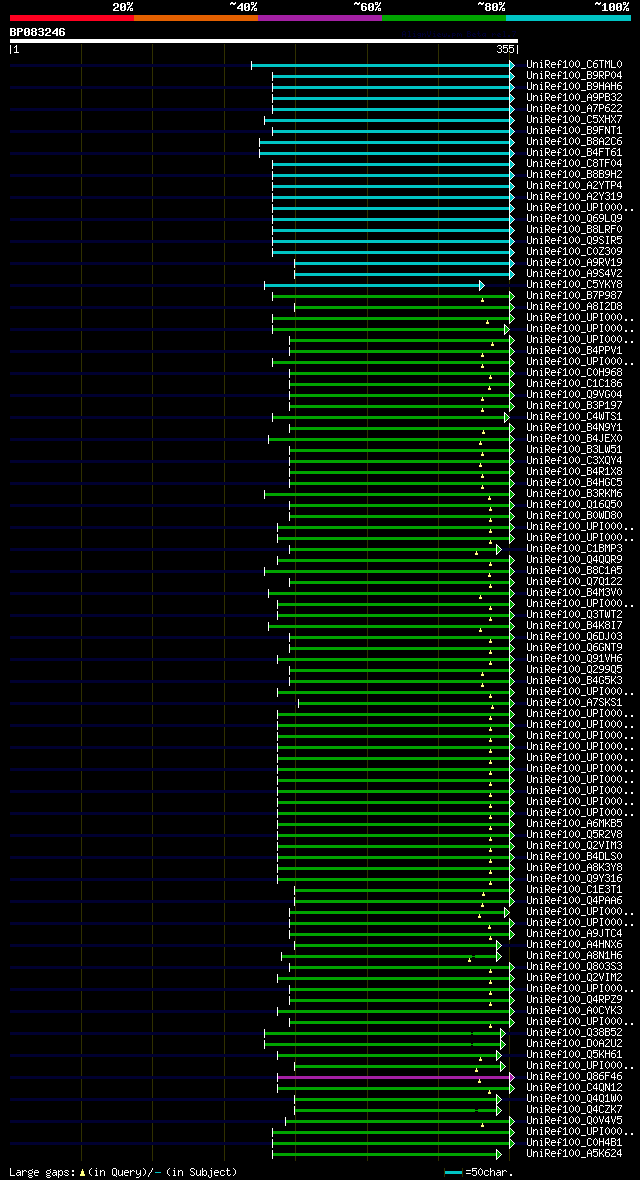
Task: Open hit UniRef100_C0H968
Action: click(x=574, y=373)
